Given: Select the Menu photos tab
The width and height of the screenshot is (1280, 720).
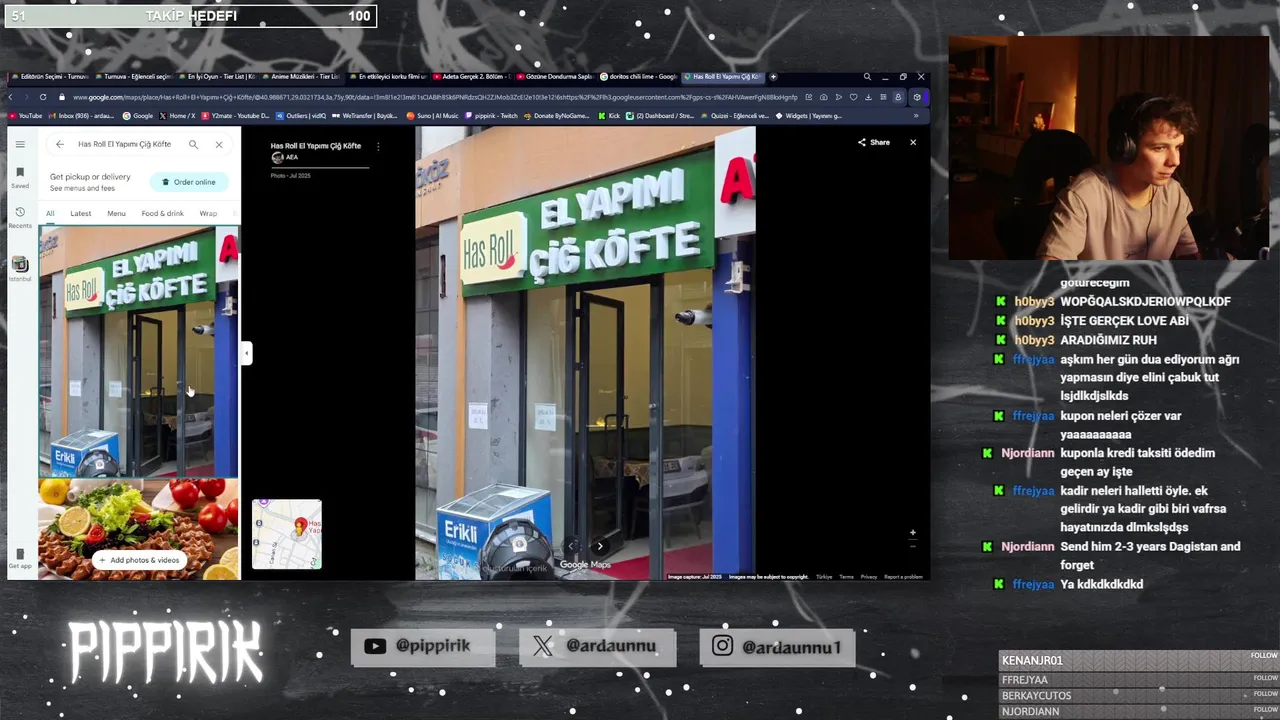Looking at the screenshot, I should click(x=116, y=213).
